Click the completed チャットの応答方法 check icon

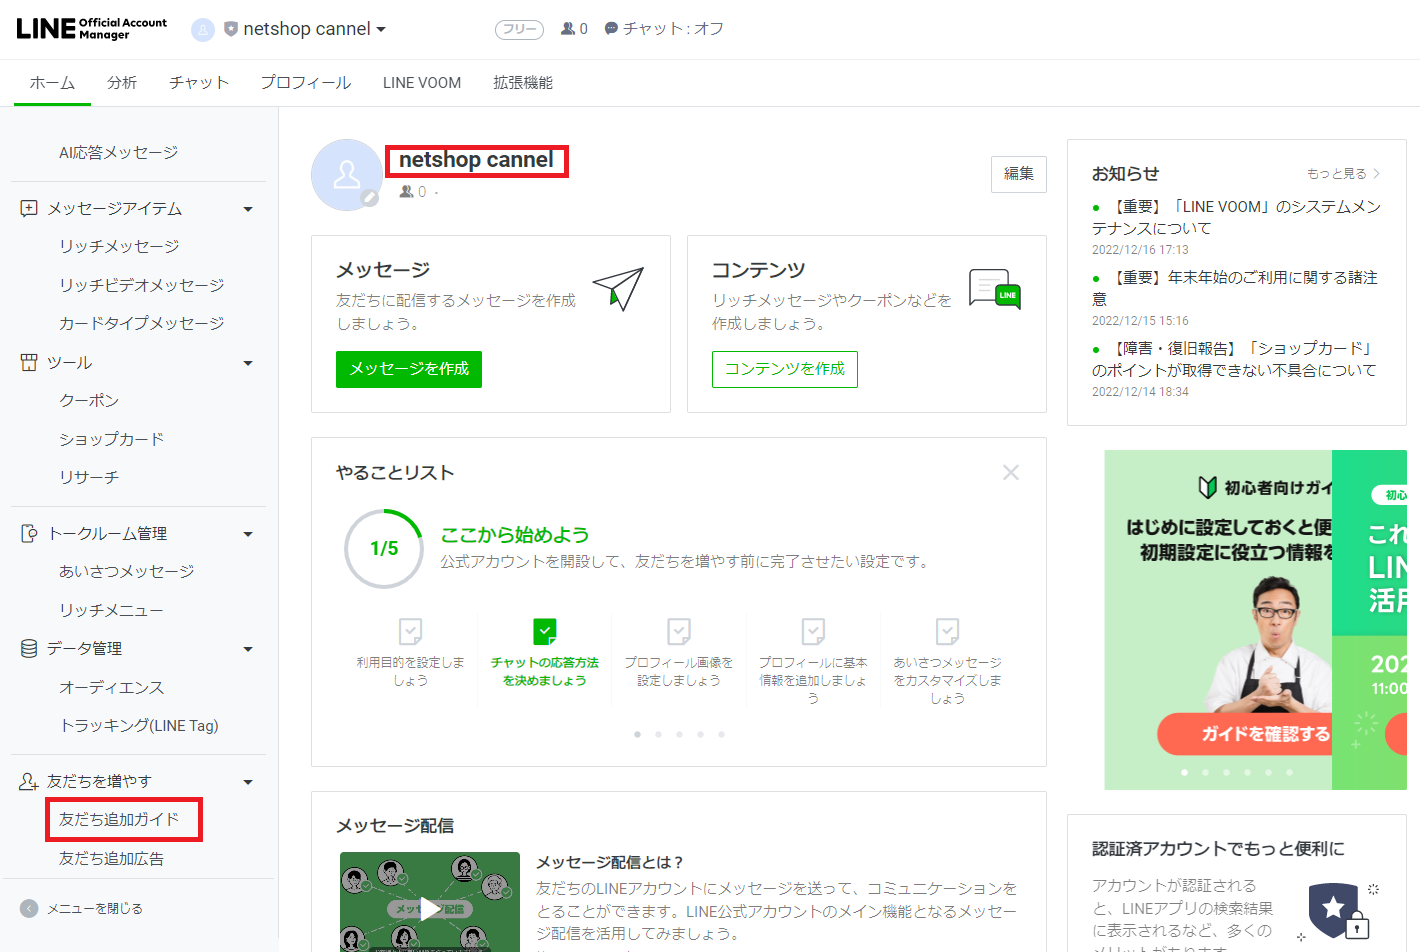(545, 631)
